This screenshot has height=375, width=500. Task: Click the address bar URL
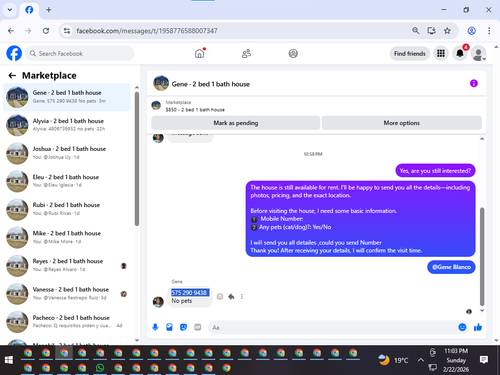point(147,31)
